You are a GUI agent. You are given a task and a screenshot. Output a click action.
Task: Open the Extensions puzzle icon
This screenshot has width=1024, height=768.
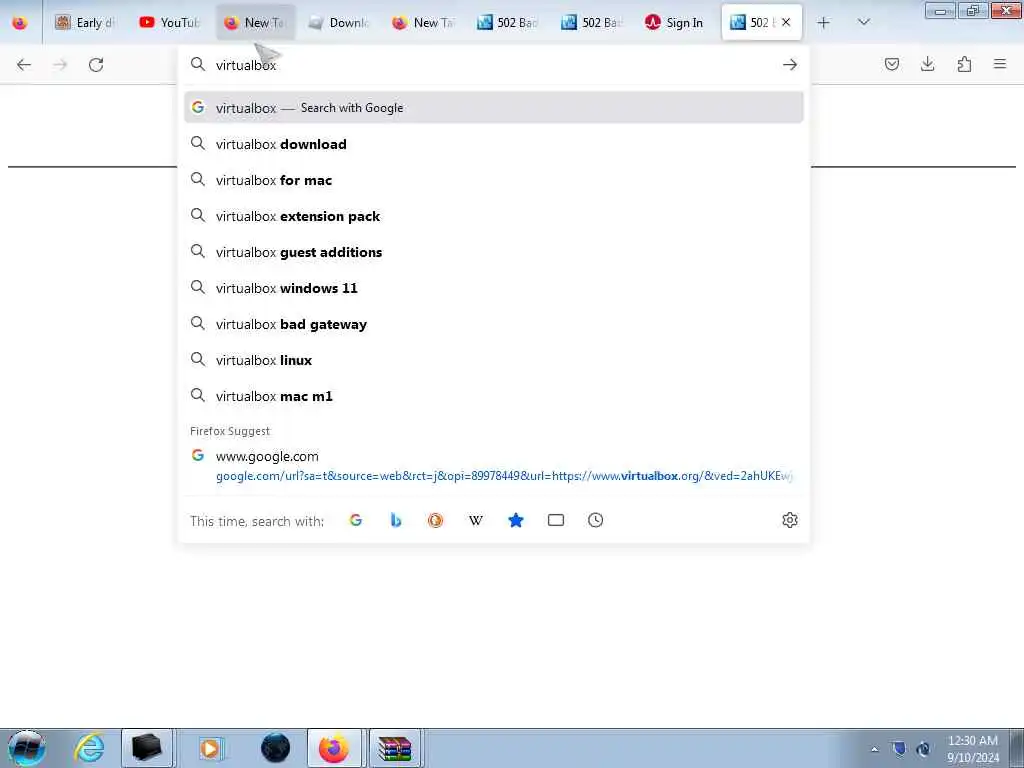(x=964, y=64)
